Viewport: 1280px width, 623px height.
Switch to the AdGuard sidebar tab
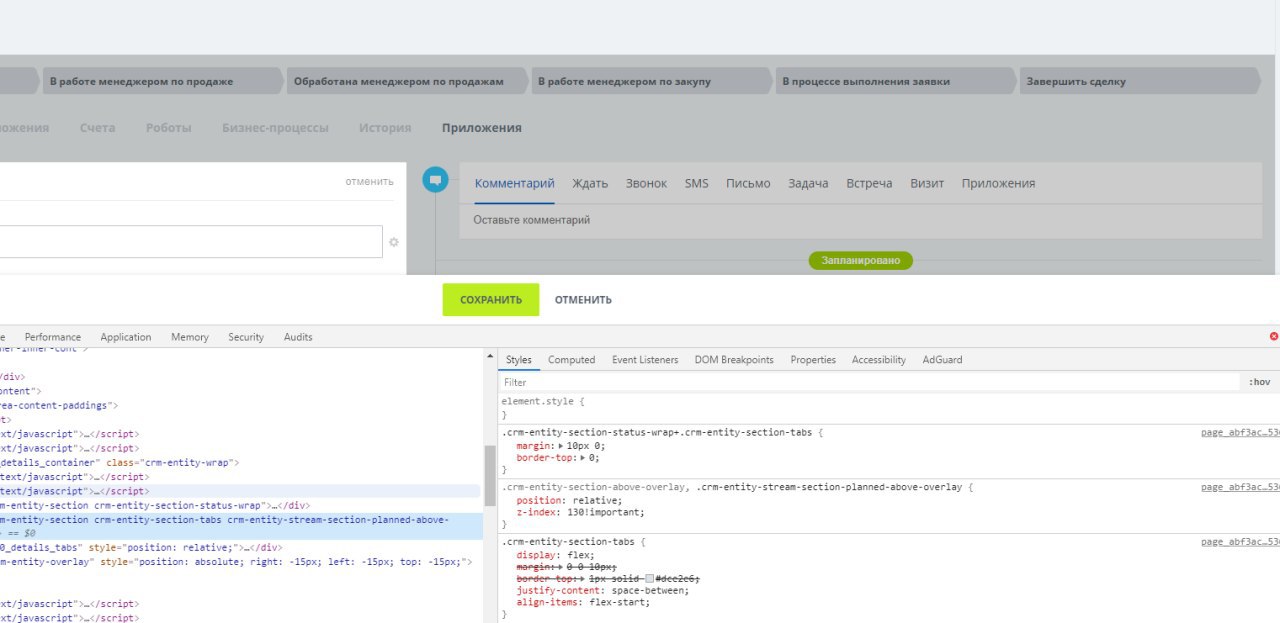click(942, 360)
